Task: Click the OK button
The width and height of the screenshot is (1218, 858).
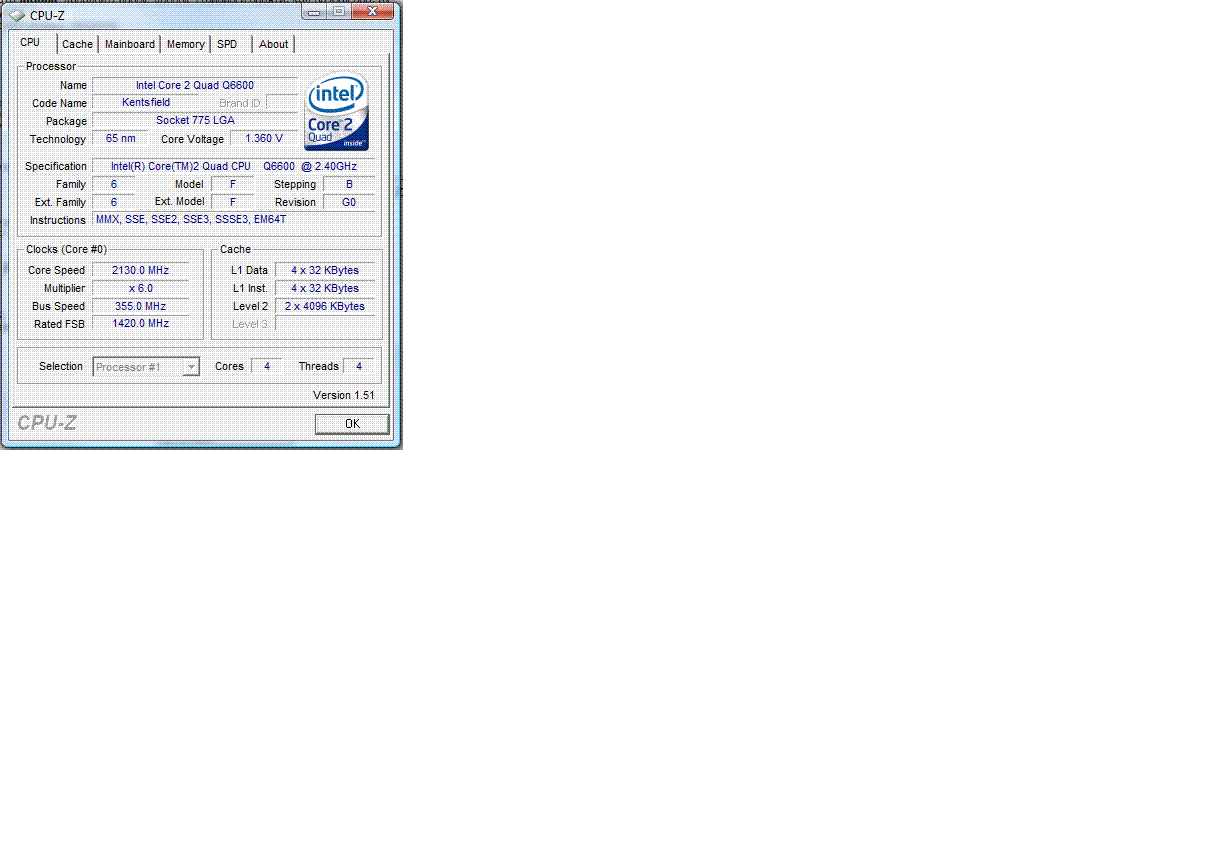Action: [x=352, y=424]
